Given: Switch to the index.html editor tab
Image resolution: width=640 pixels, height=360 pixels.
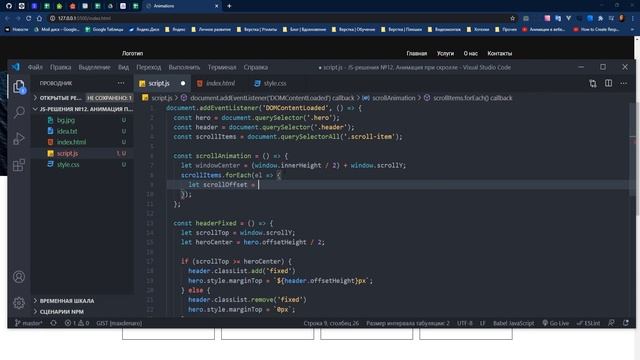Looking at the screenshot, I should (220, 83).
